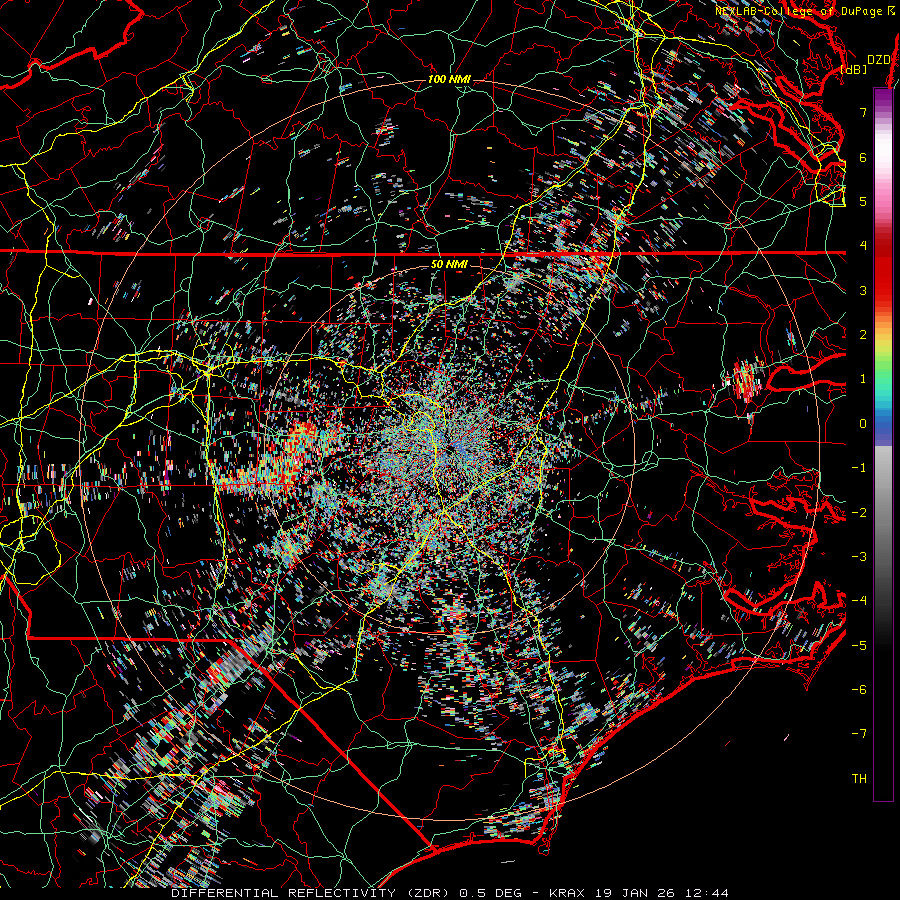Image resolution: width=900 pixels, height=900 pixels.
Task: Click the "-3" value on the color scale
Action: [x=859, y=557]
